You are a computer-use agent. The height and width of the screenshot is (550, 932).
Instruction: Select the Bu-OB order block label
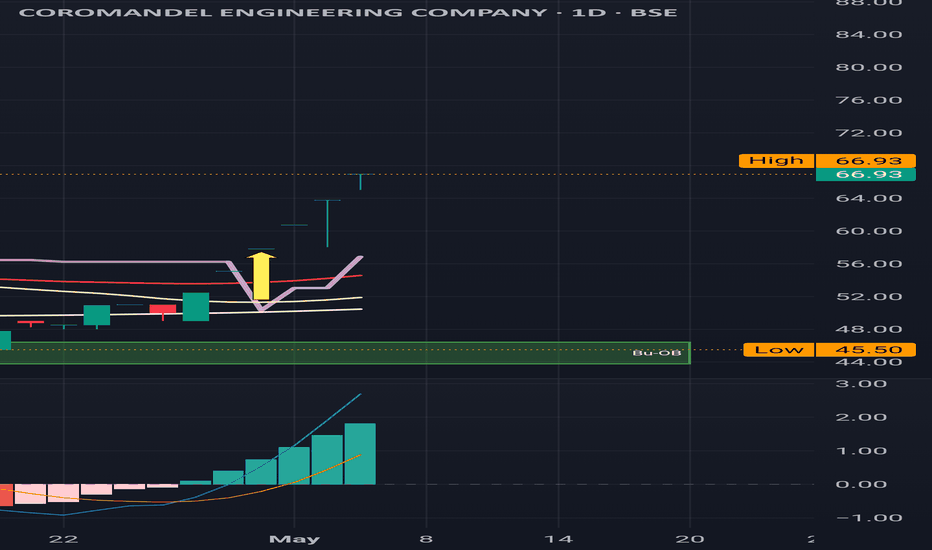pyautogui.click(x=656, y=353)
